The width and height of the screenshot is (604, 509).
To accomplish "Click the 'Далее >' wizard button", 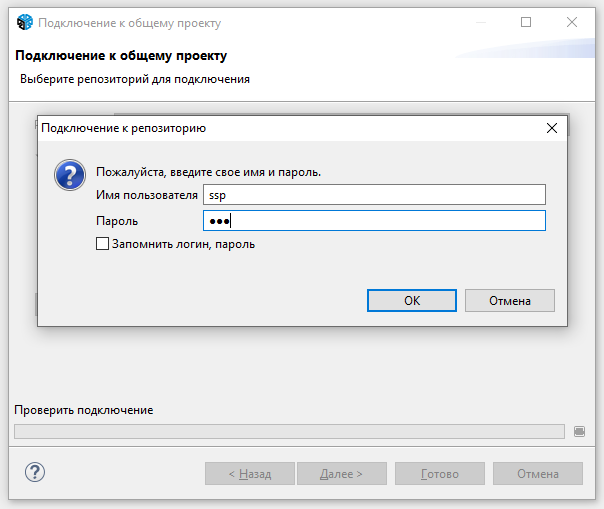I will click(343, 474).
